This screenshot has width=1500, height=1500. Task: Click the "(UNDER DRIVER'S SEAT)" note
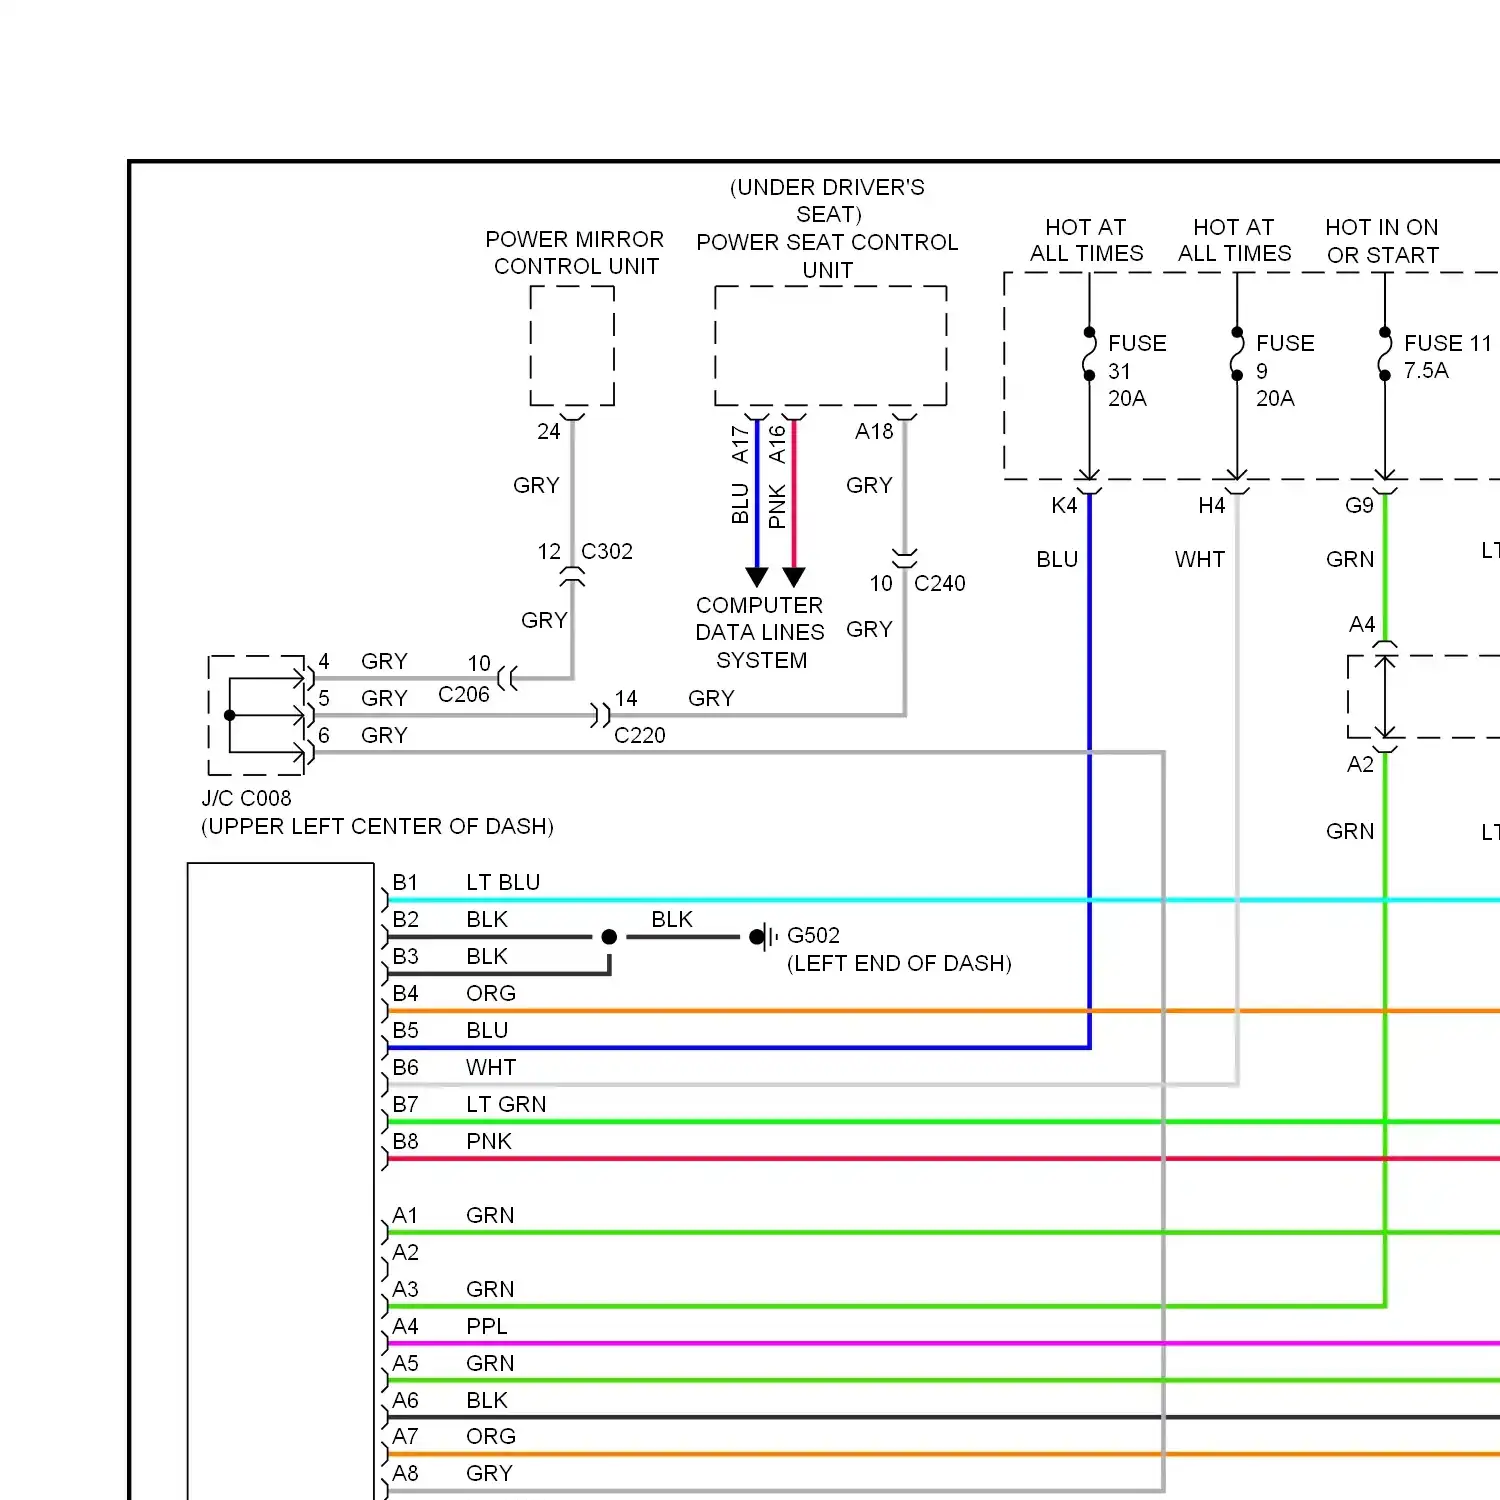pyautogui.click(x=828, y=201)
